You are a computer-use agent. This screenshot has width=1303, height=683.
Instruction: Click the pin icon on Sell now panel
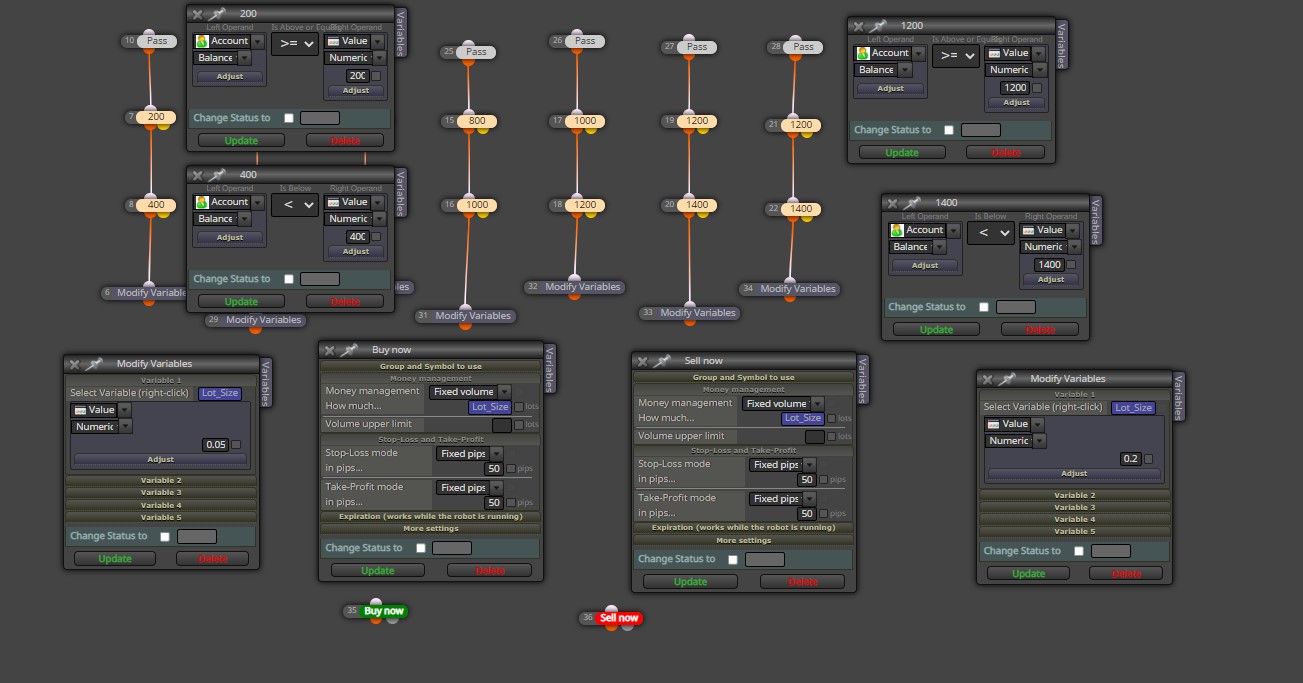click(662, 361)
